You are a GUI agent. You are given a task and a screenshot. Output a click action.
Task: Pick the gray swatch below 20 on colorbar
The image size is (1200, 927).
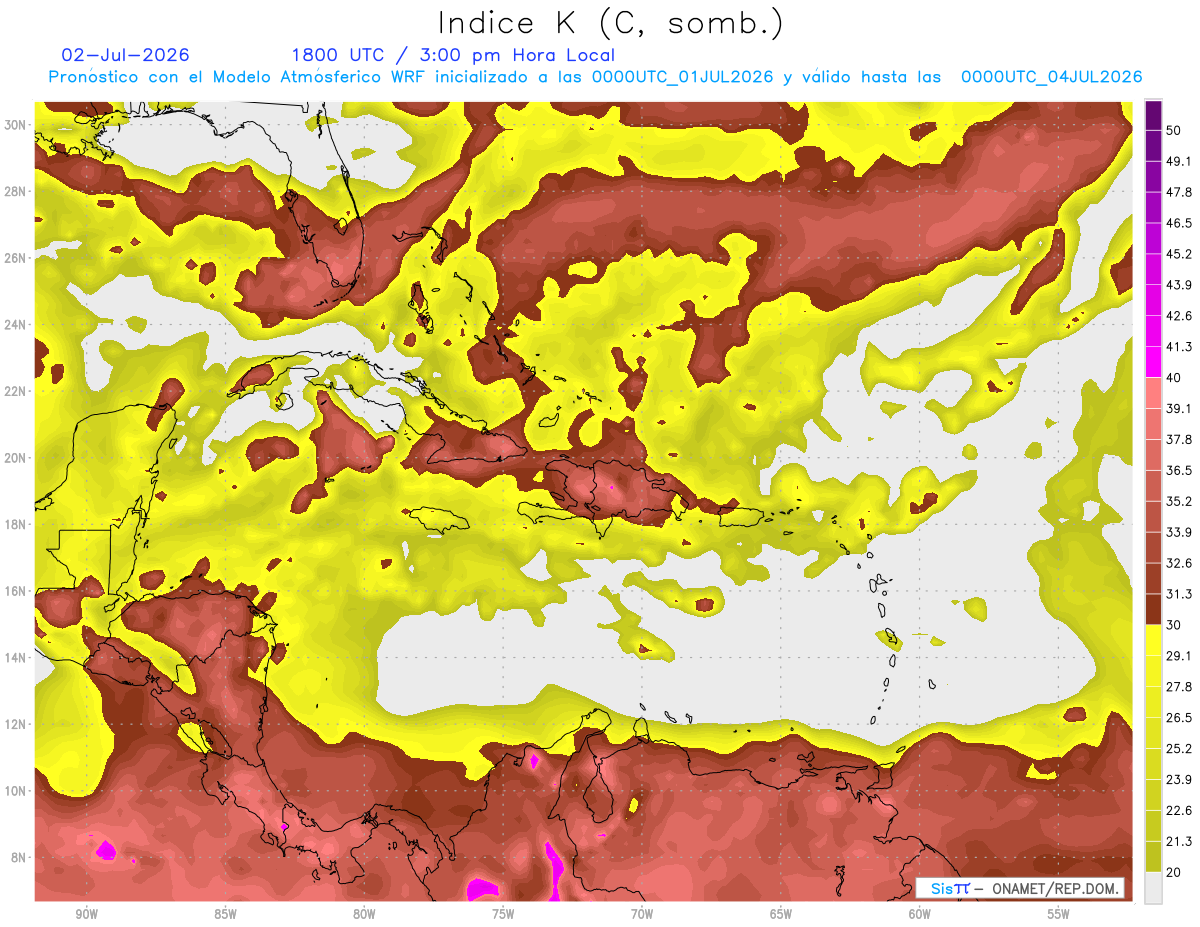pos(1153,888)
